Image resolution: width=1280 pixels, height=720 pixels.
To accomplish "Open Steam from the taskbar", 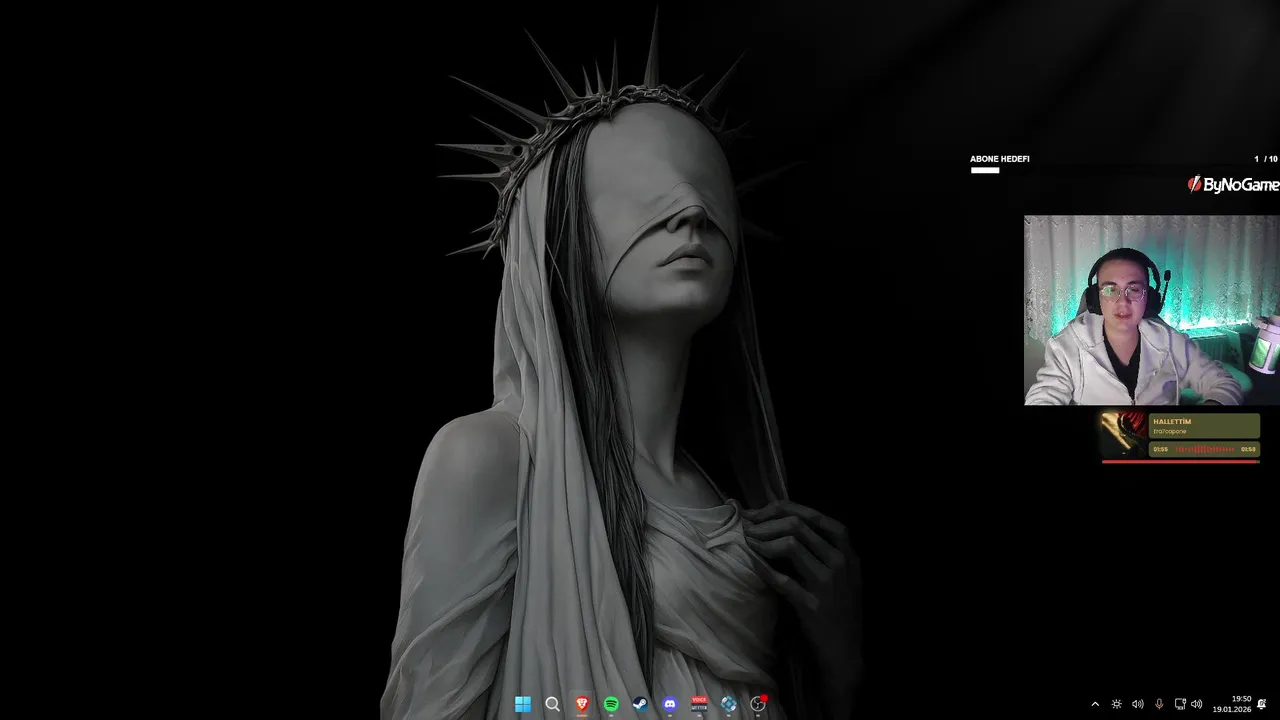I will (x=640, y=704).
